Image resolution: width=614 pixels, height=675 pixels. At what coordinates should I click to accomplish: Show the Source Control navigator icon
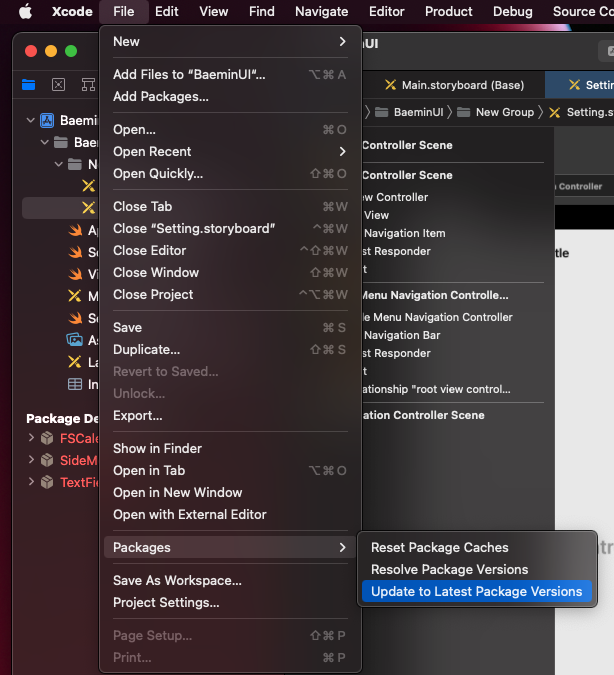coord(59,85)
